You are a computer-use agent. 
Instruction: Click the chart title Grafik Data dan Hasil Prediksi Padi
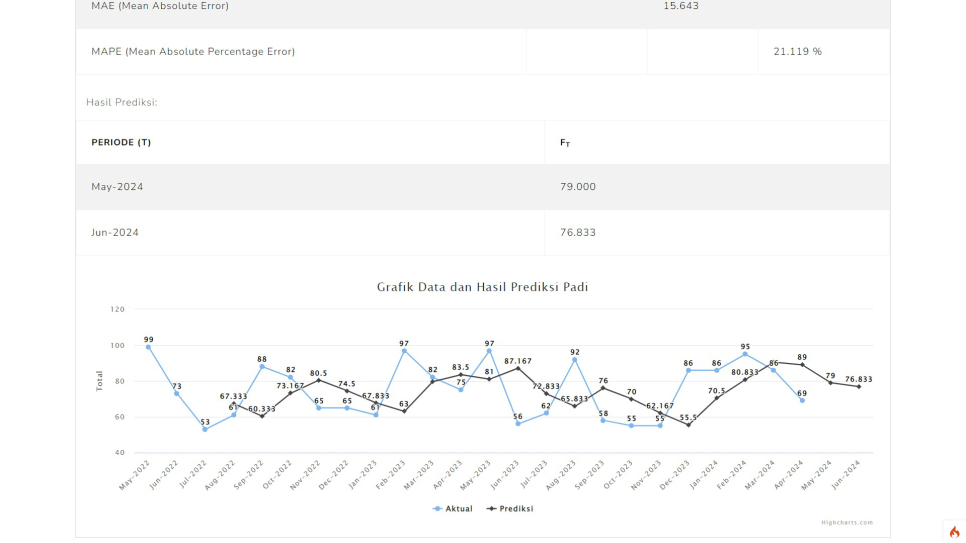pos(482,286)
